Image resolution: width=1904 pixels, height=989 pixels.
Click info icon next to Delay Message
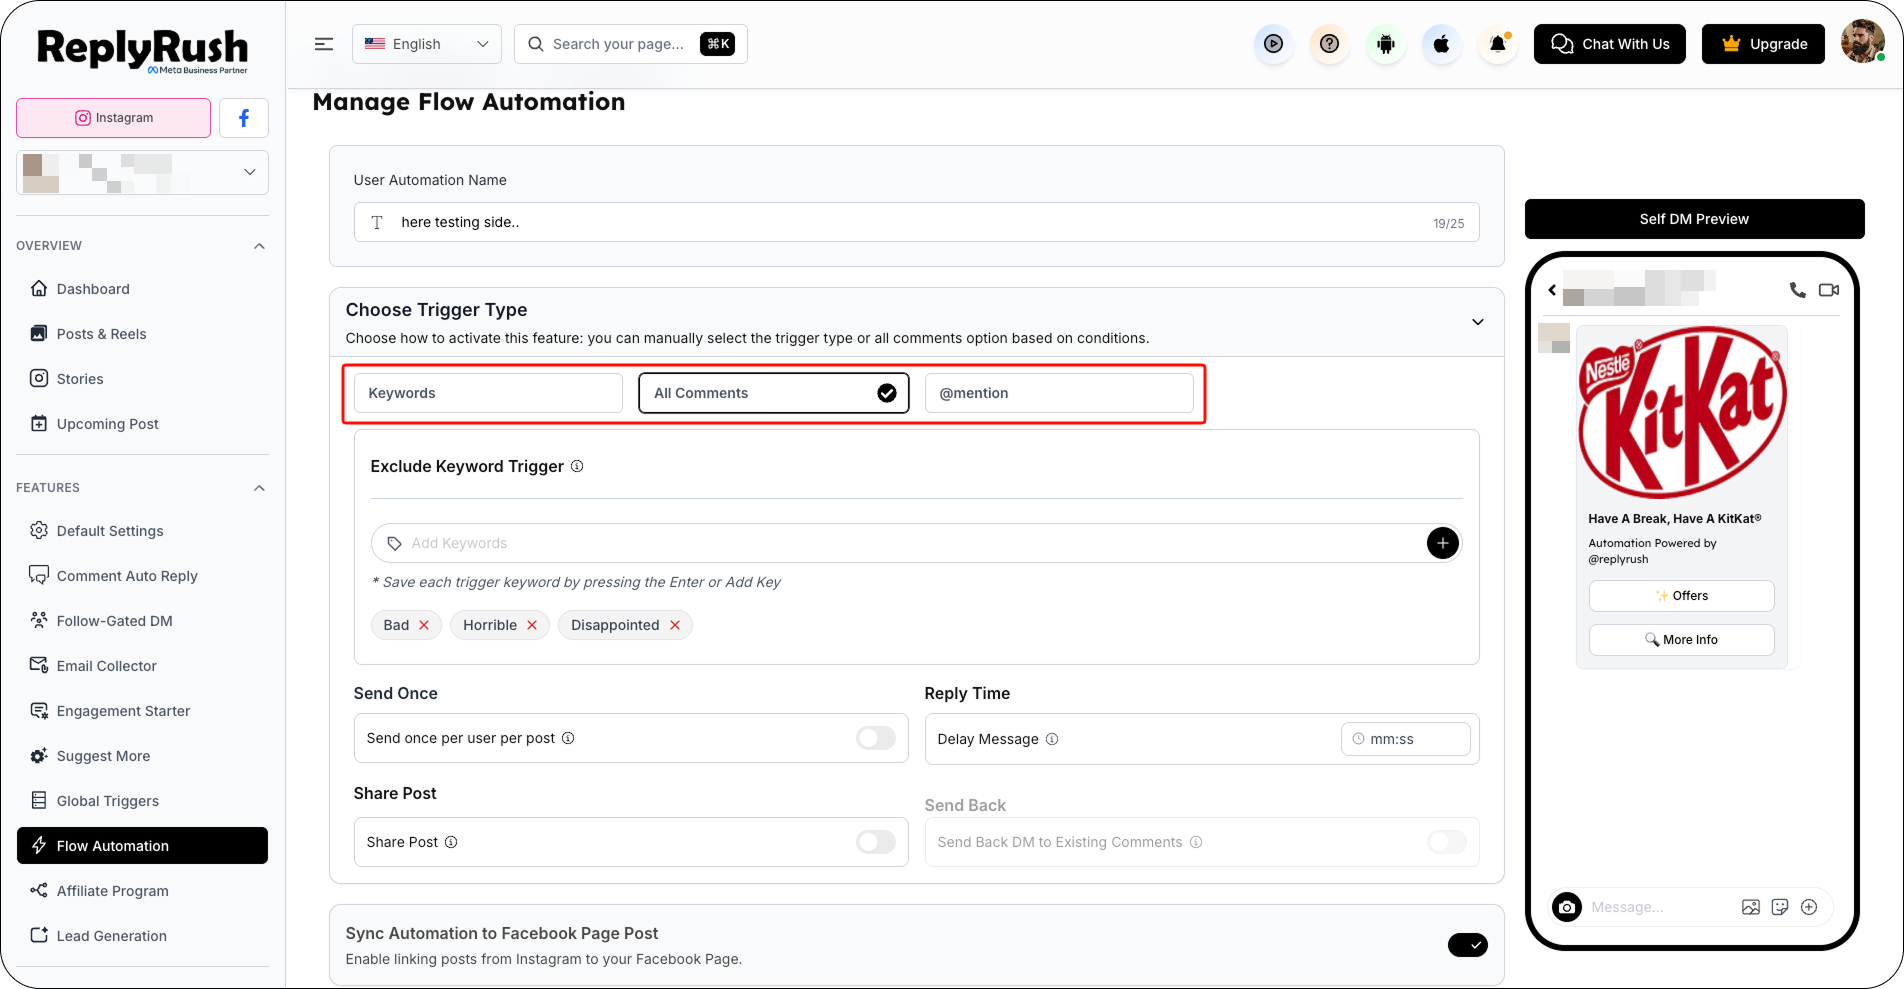[x=1052, y=739]
